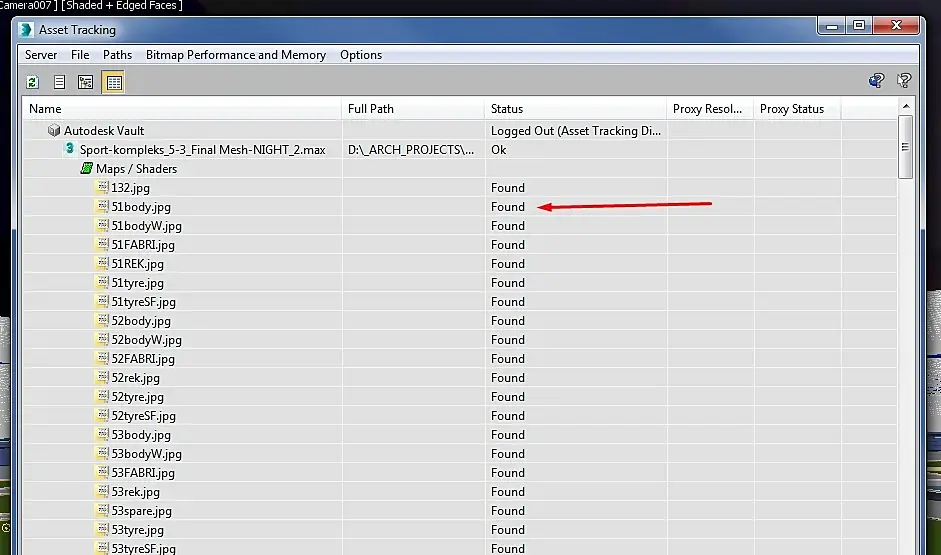The height and width of the screenshot is (555, 941).
Task: Switch to Table View icon
Action: coord(113,82)
